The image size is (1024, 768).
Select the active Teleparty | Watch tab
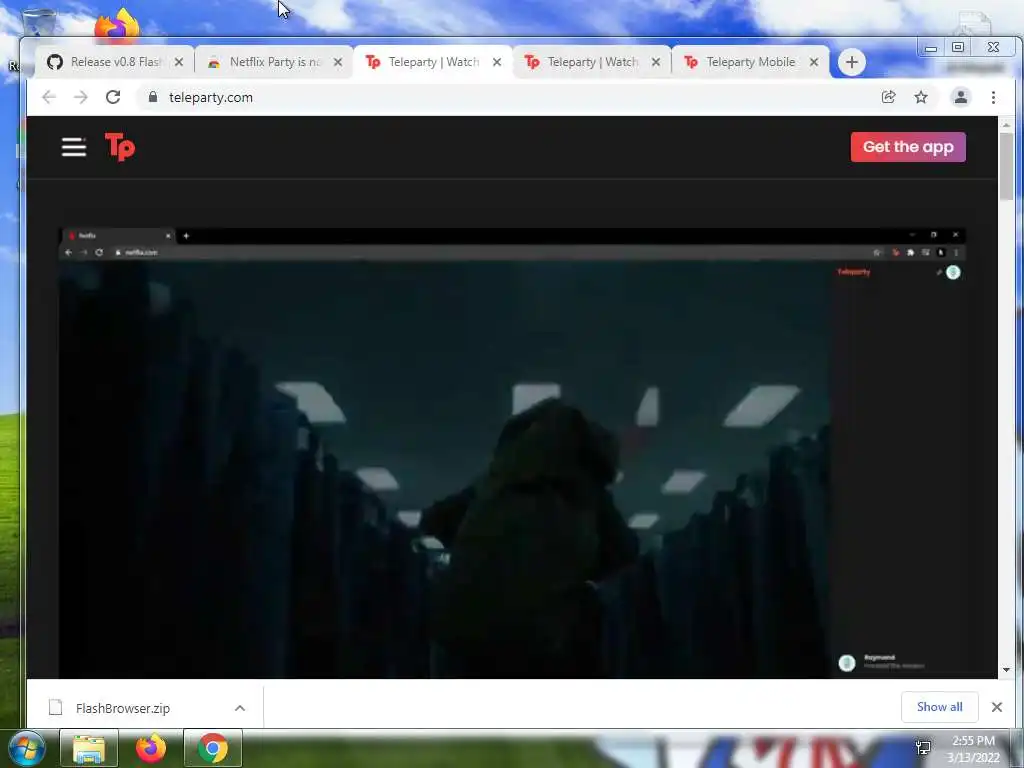432,62
